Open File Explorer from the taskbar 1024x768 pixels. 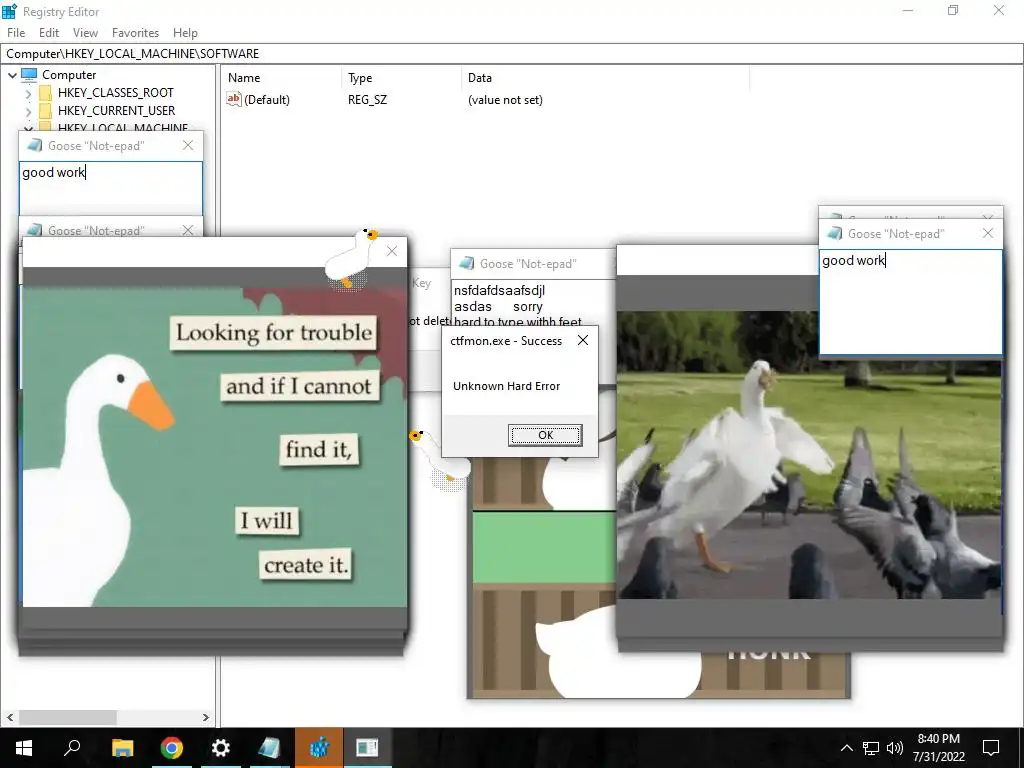click(122, 748)
